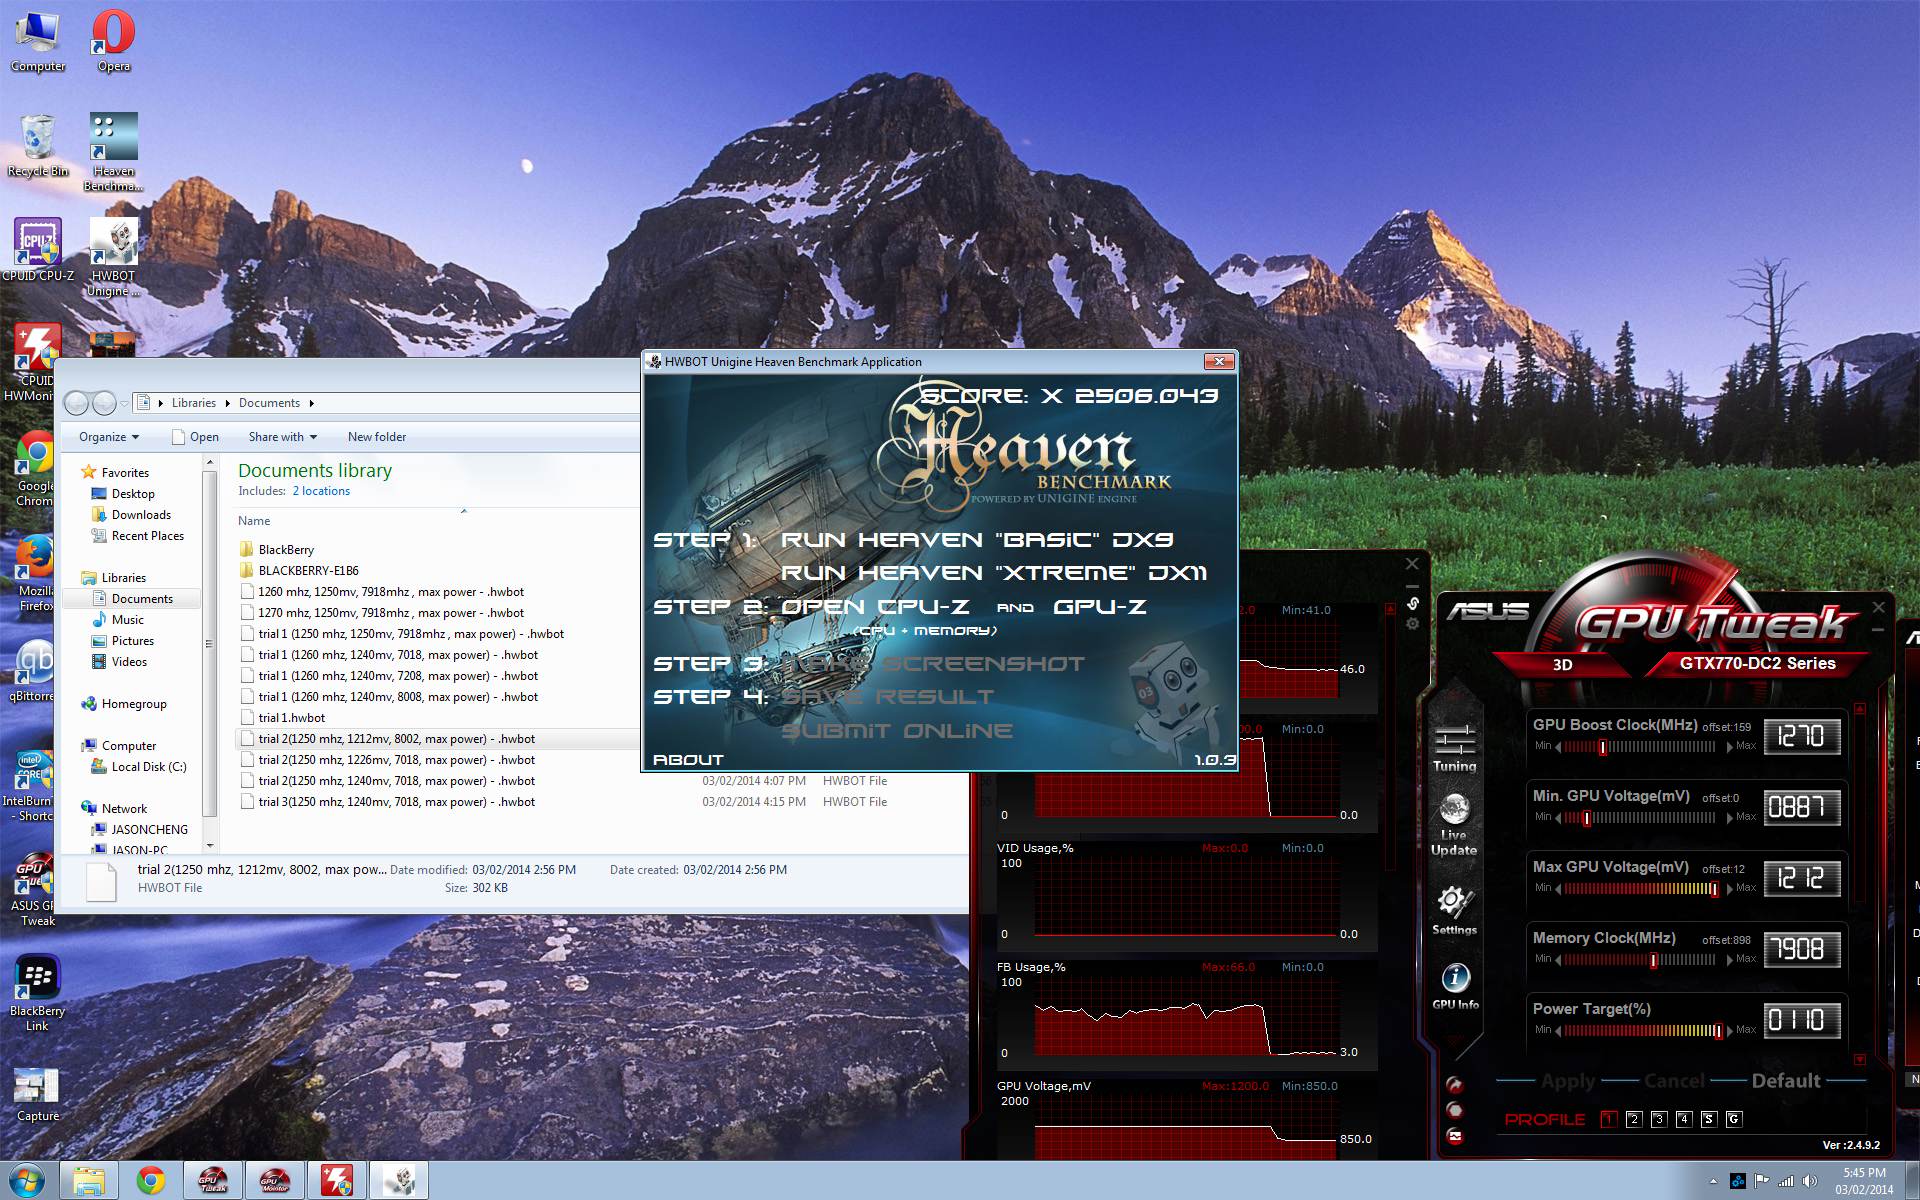Screen dimensions: 1920x1200
Task: Click the red arrow icon below GPU Info
Action: [x=1455, y=1085]
